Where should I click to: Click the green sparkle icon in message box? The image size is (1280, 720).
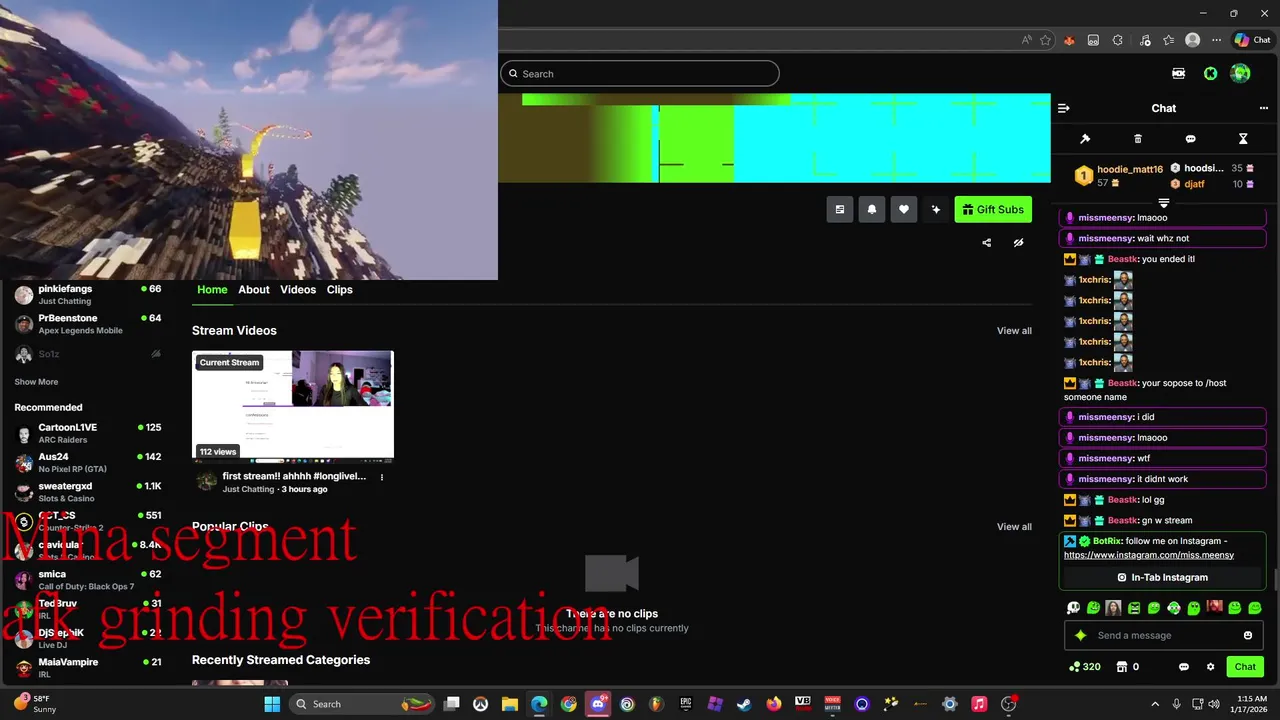click(x=1080, y=635)
